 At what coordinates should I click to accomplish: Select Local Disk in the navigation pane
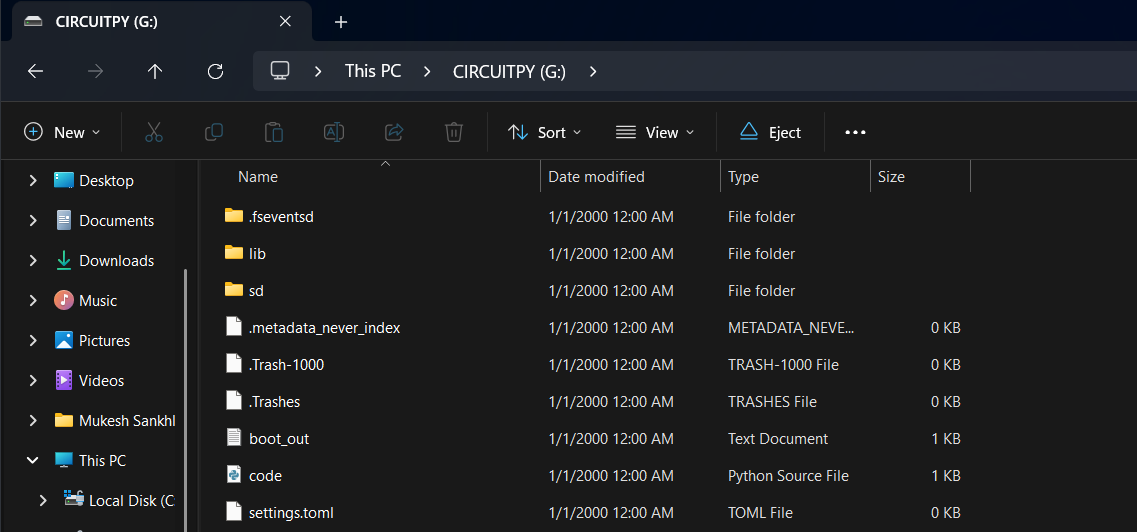132,500
